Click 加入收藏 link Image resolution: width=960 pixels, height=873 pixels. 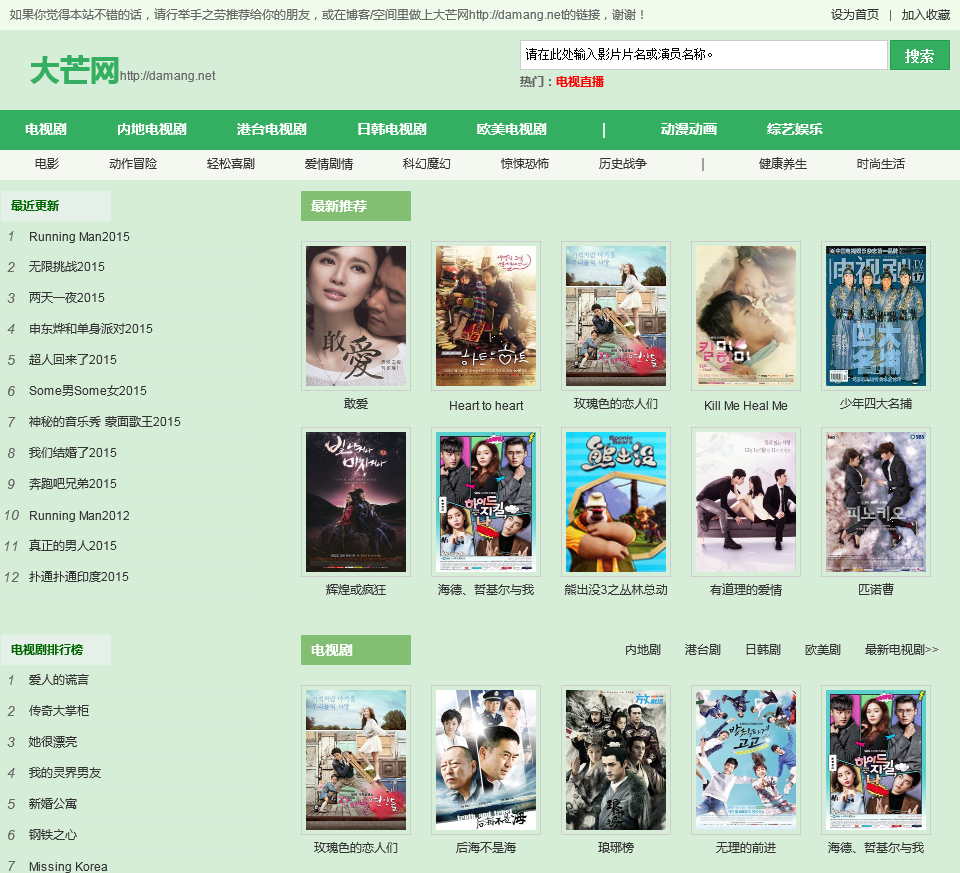pos(925,15)
